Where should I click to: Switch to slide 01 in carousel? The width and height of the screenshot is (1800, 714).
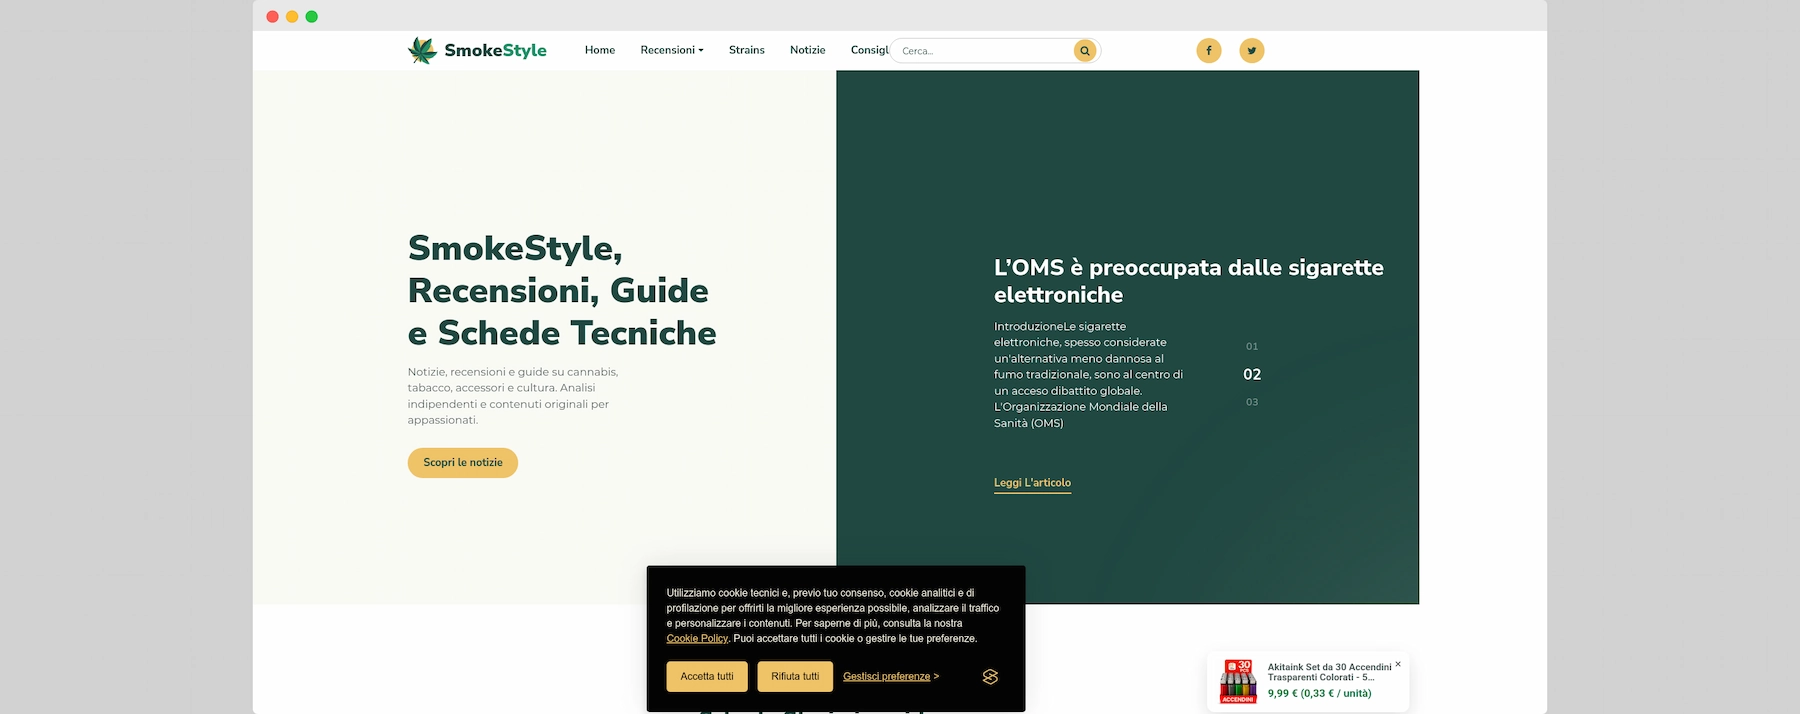pyautogui.click(x=1252, y=346)
